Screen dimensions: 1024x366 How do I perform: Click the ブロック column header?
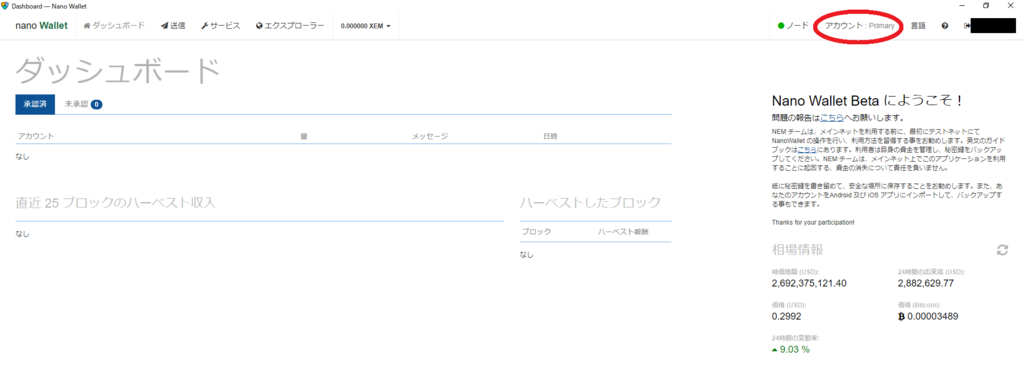click(536, 232)
